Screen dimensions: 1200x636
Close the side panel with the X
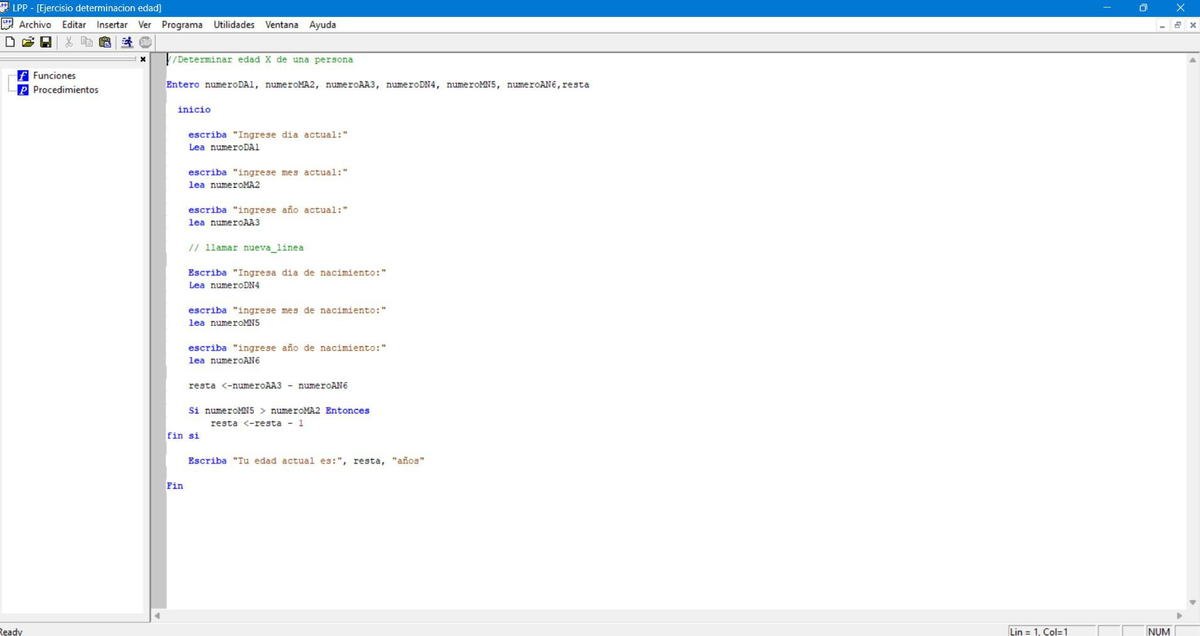click(x=143, y=60)
